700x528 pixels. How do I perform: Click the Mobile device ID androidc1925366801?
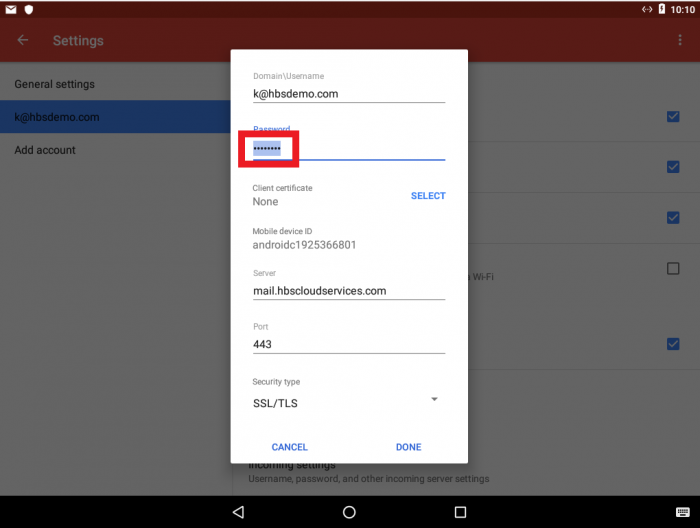pos(304,245)
